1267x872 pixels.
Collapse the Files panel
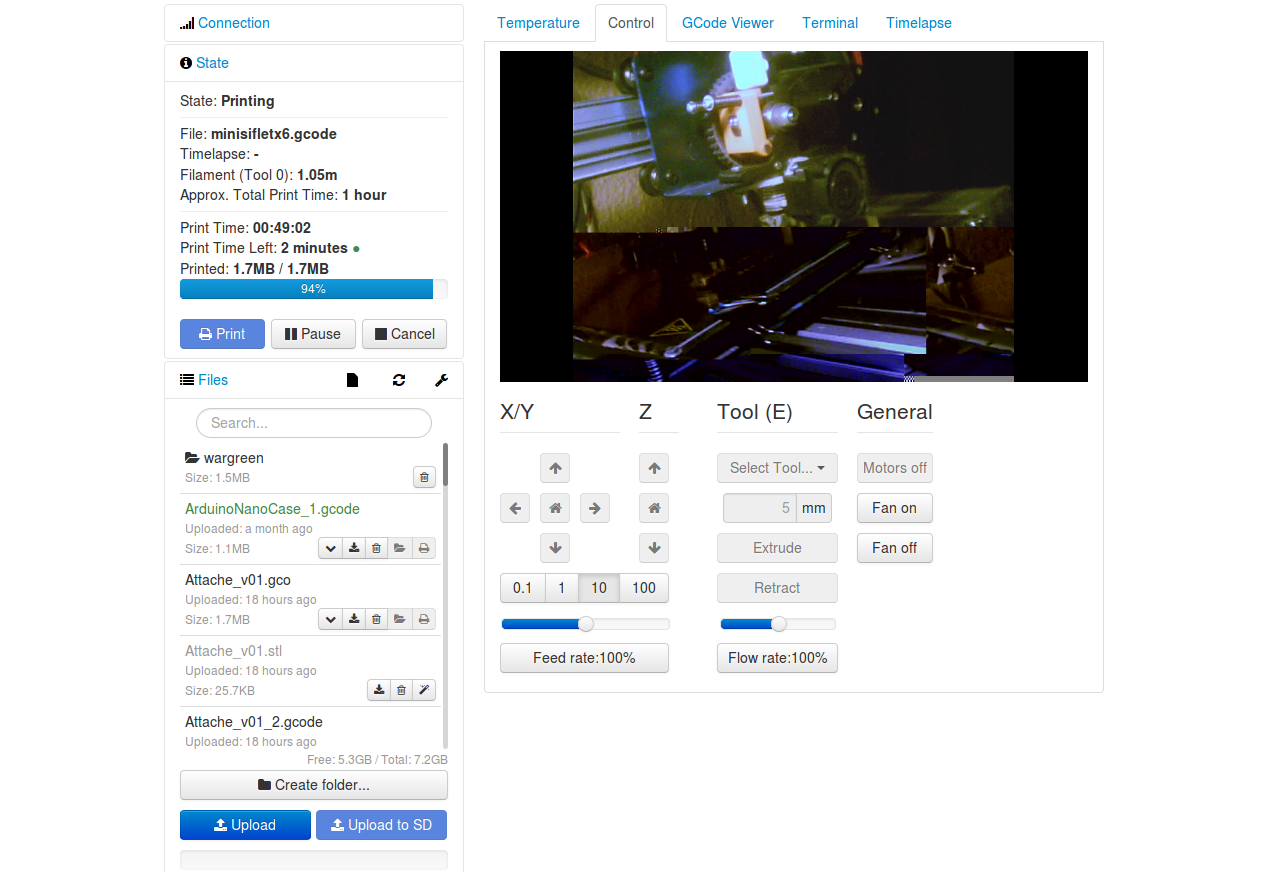213,380
